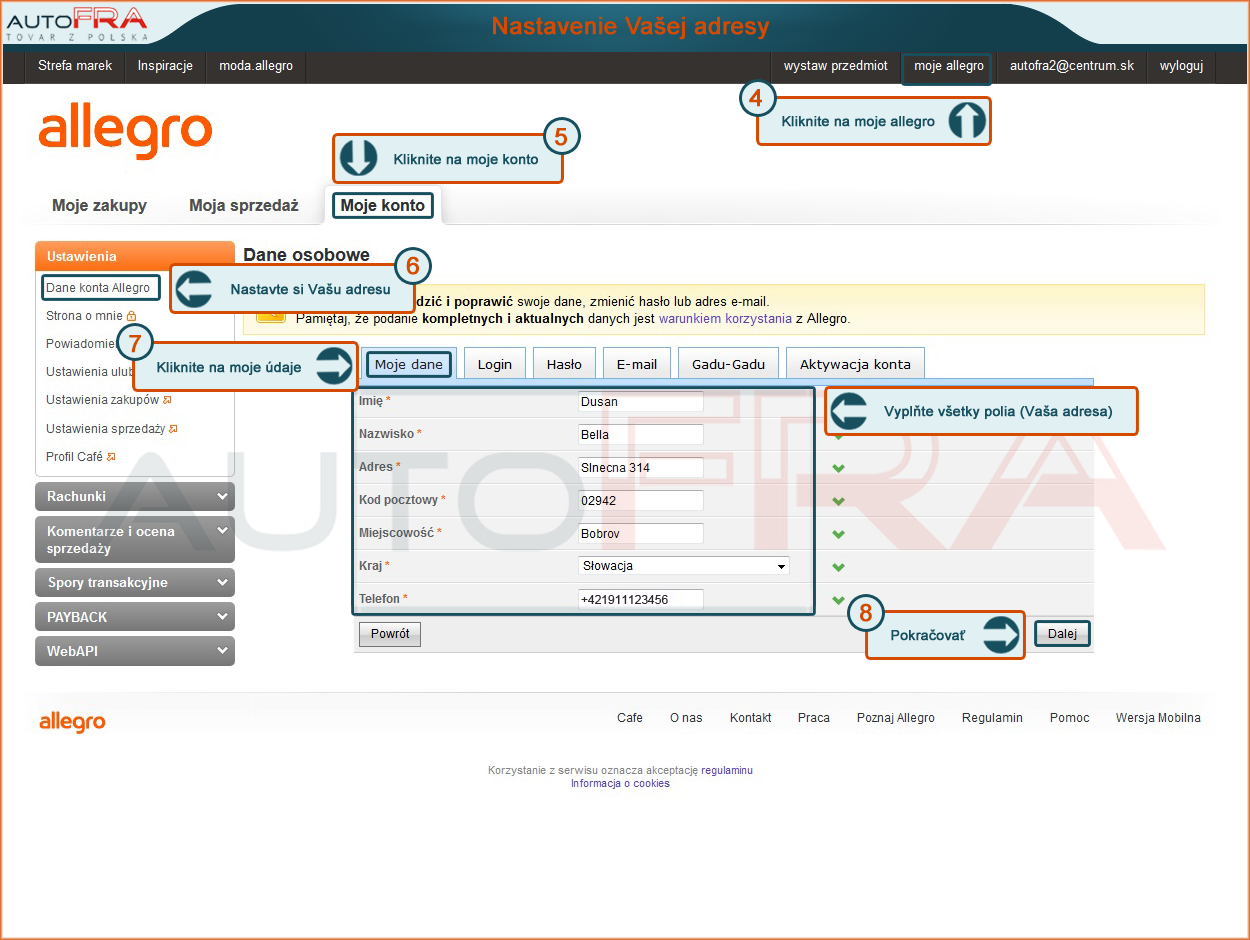Click the small allegro logo in the footer
The width and height of the screenshot is (1250, 940).
tap(72, 721)
